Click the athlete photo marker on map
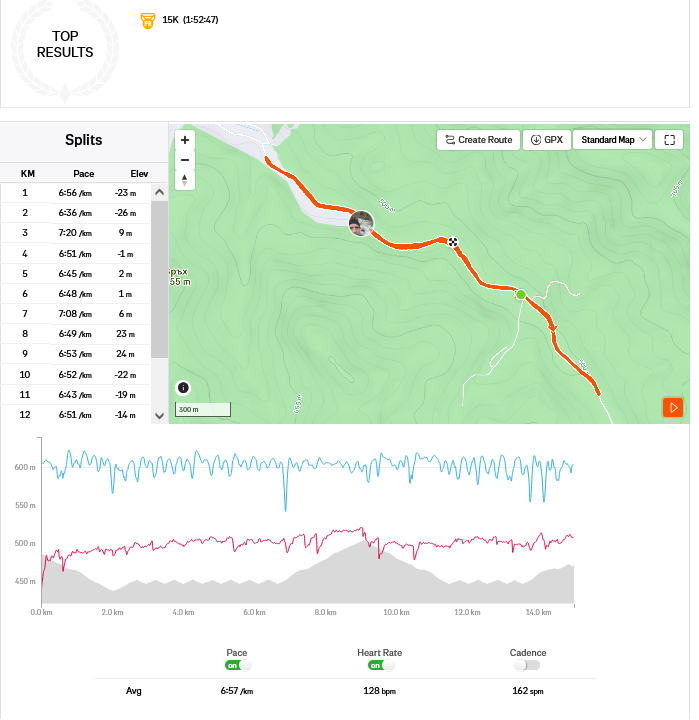 [x=361, y=223]
